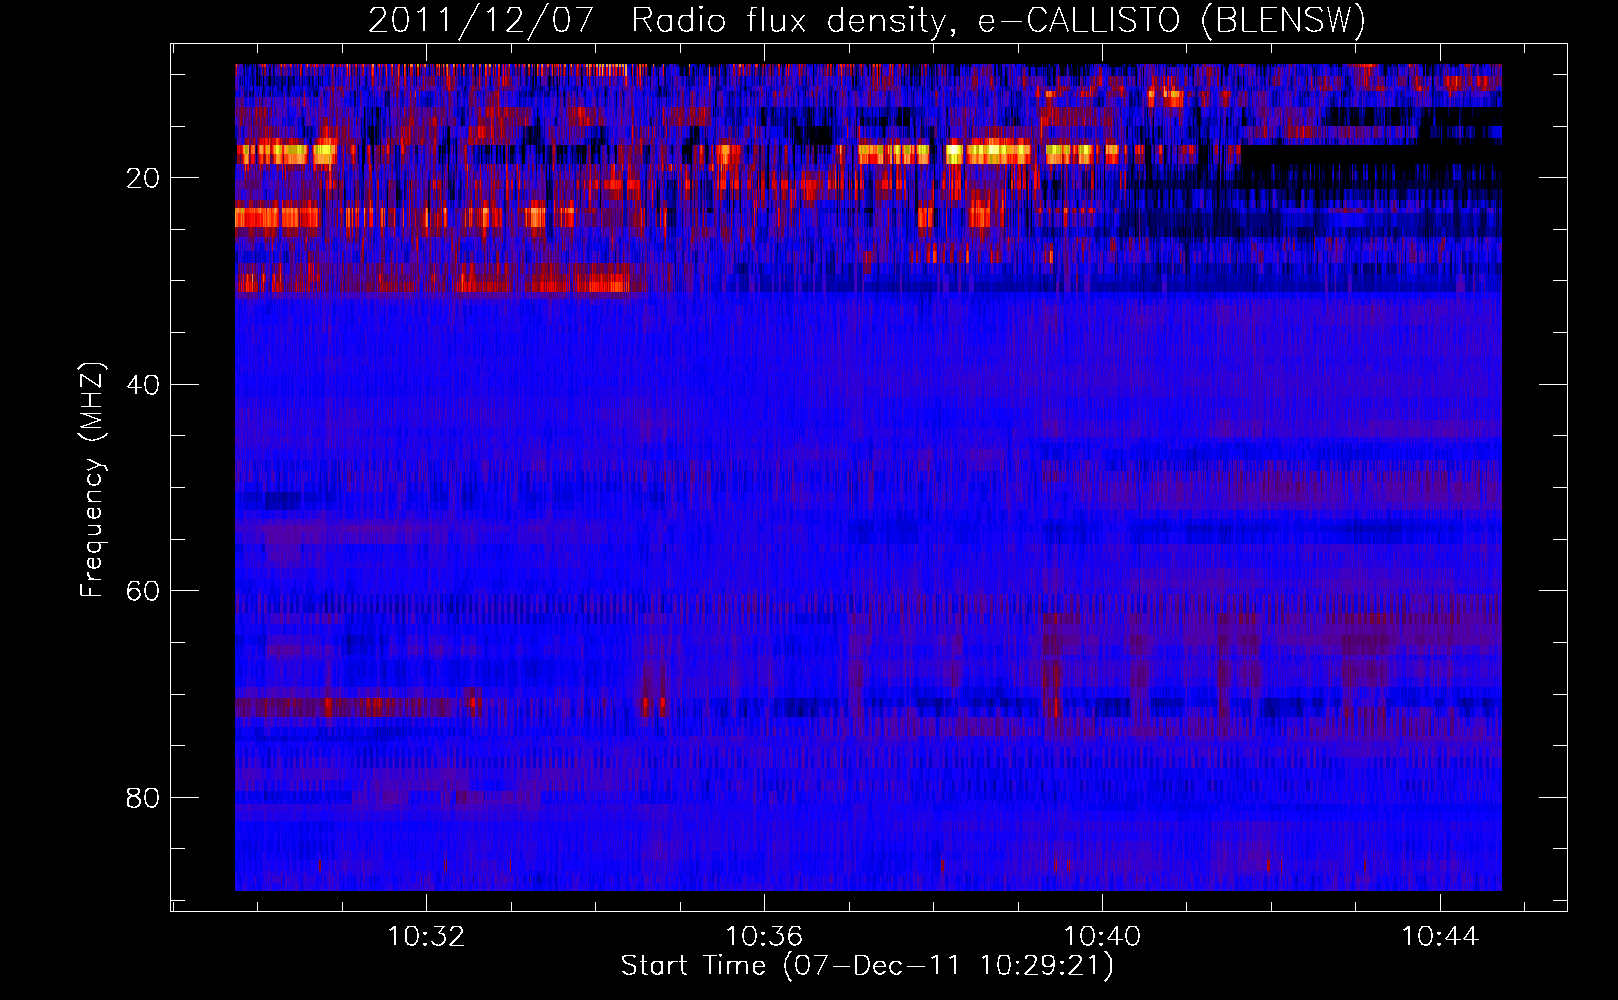This screenshot has width=1618, height=1000.
Task: Click the '20' frequency tick label
Action: click(x=143, y=178)
